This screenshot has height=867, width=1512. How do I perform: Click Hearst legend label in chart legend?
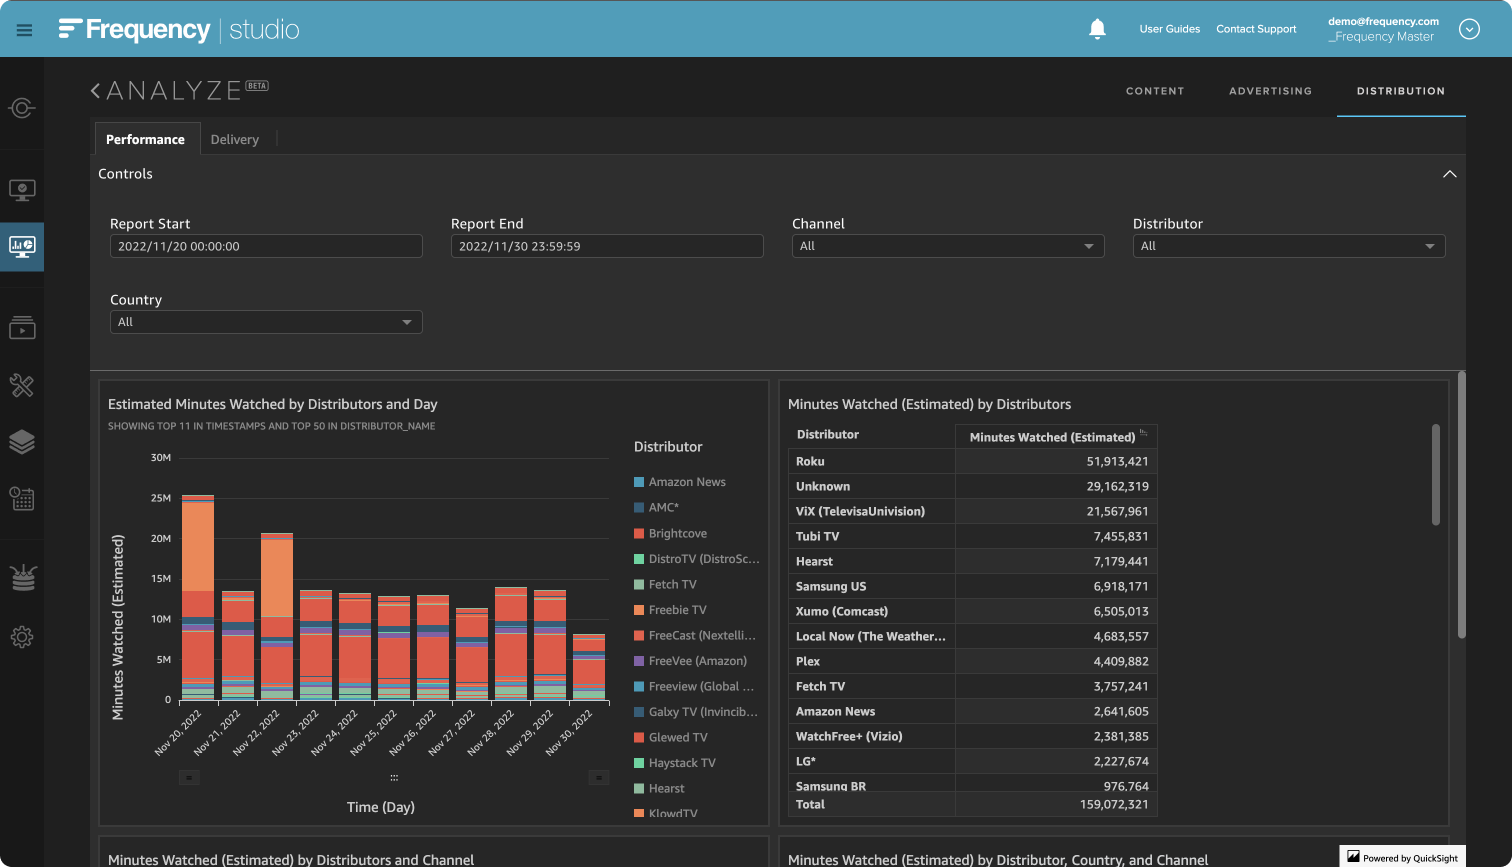tap(667, 789)
